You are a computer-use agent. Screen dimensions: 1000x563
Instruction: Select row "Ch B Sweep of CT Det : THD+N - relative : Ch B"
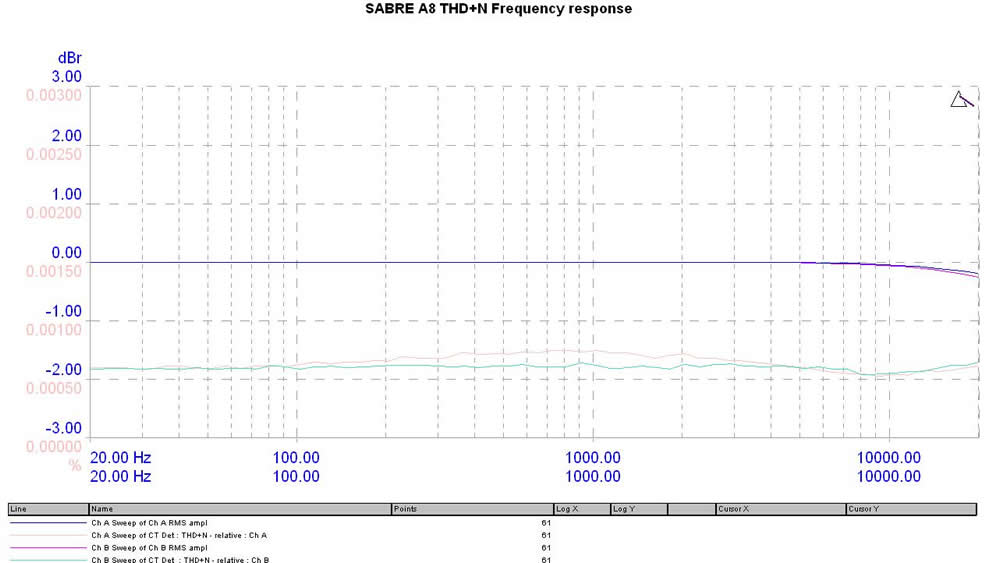point(492,559)
